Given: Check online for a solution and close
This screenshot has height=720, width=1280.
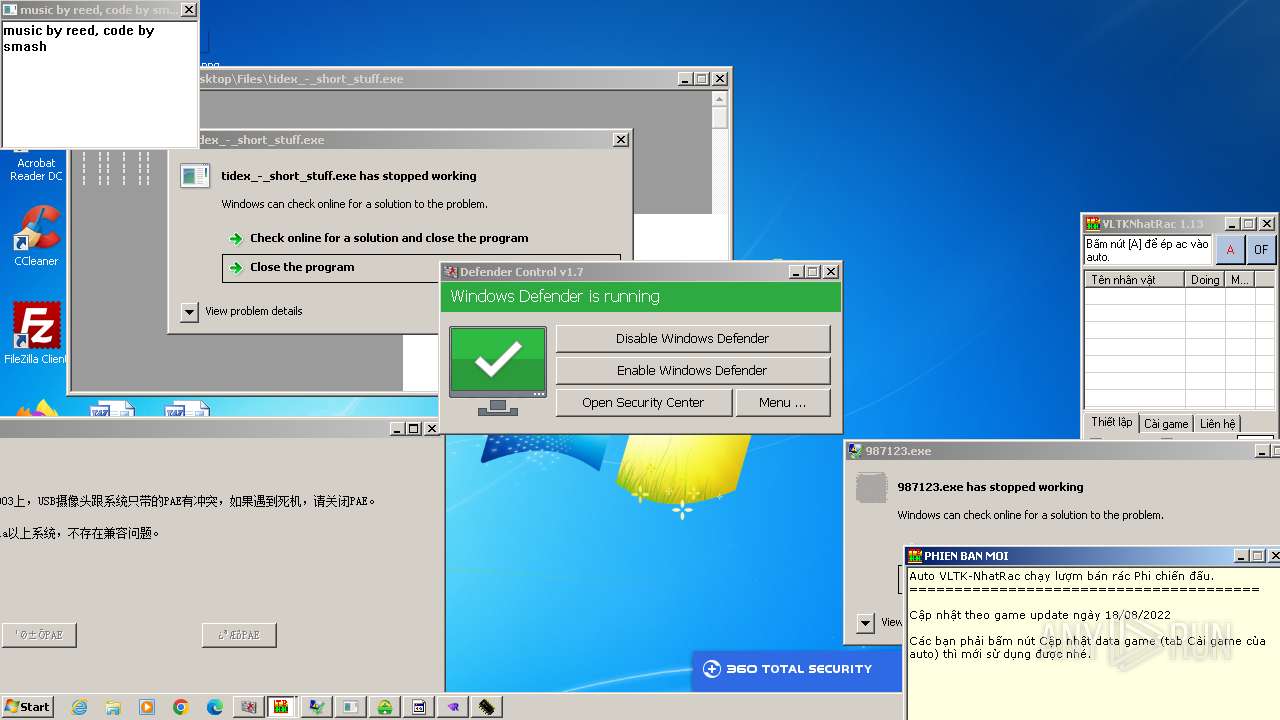Looking at the screenshot, I should tap(389, 238).
